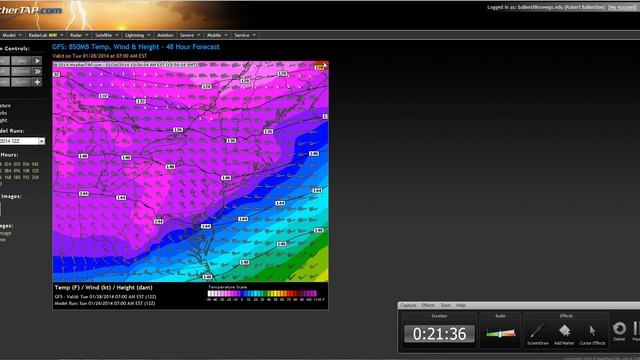Screen dimensions: 640x360
Task: Select forecast hour 180
Action: 17,178
